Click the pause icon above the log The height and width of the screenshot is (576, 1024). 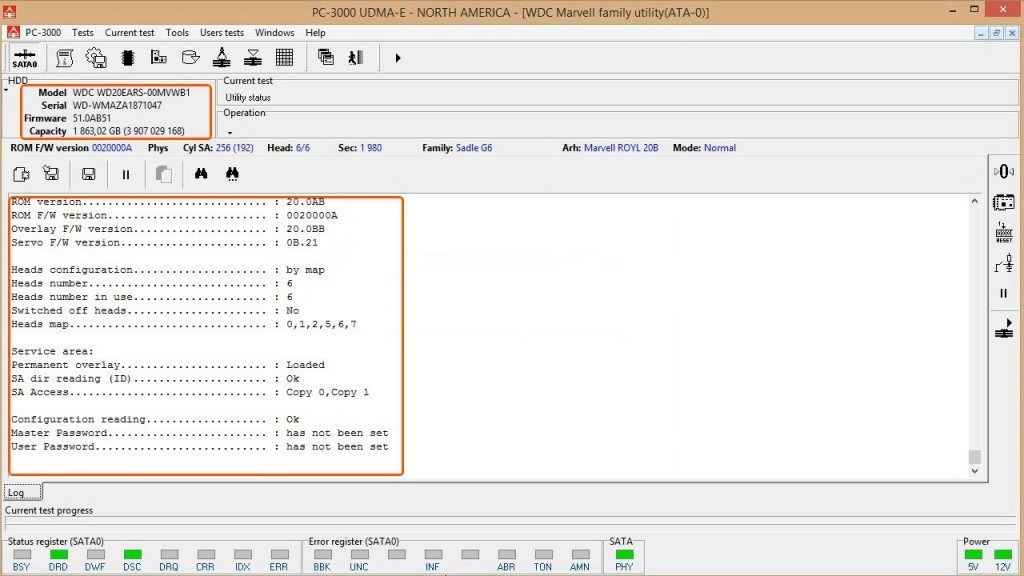tap(126, 174)
